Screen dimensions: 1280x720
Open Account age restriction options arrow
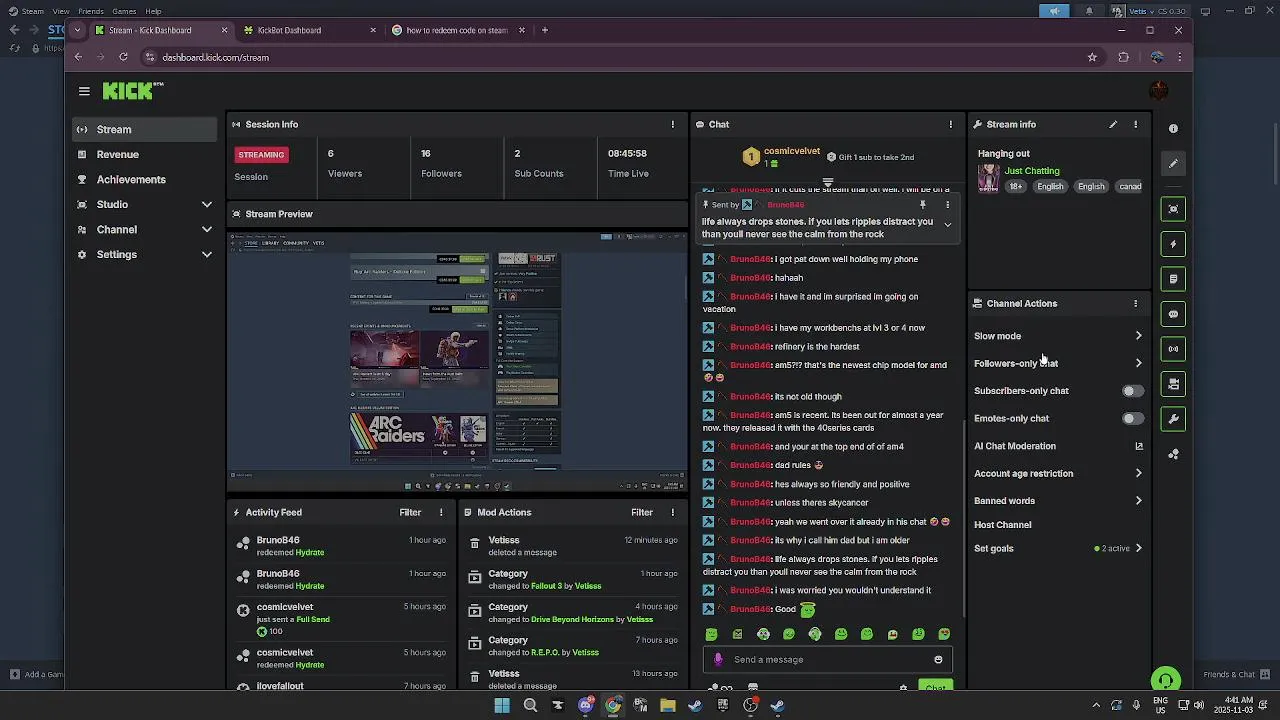coord(1138,473)
